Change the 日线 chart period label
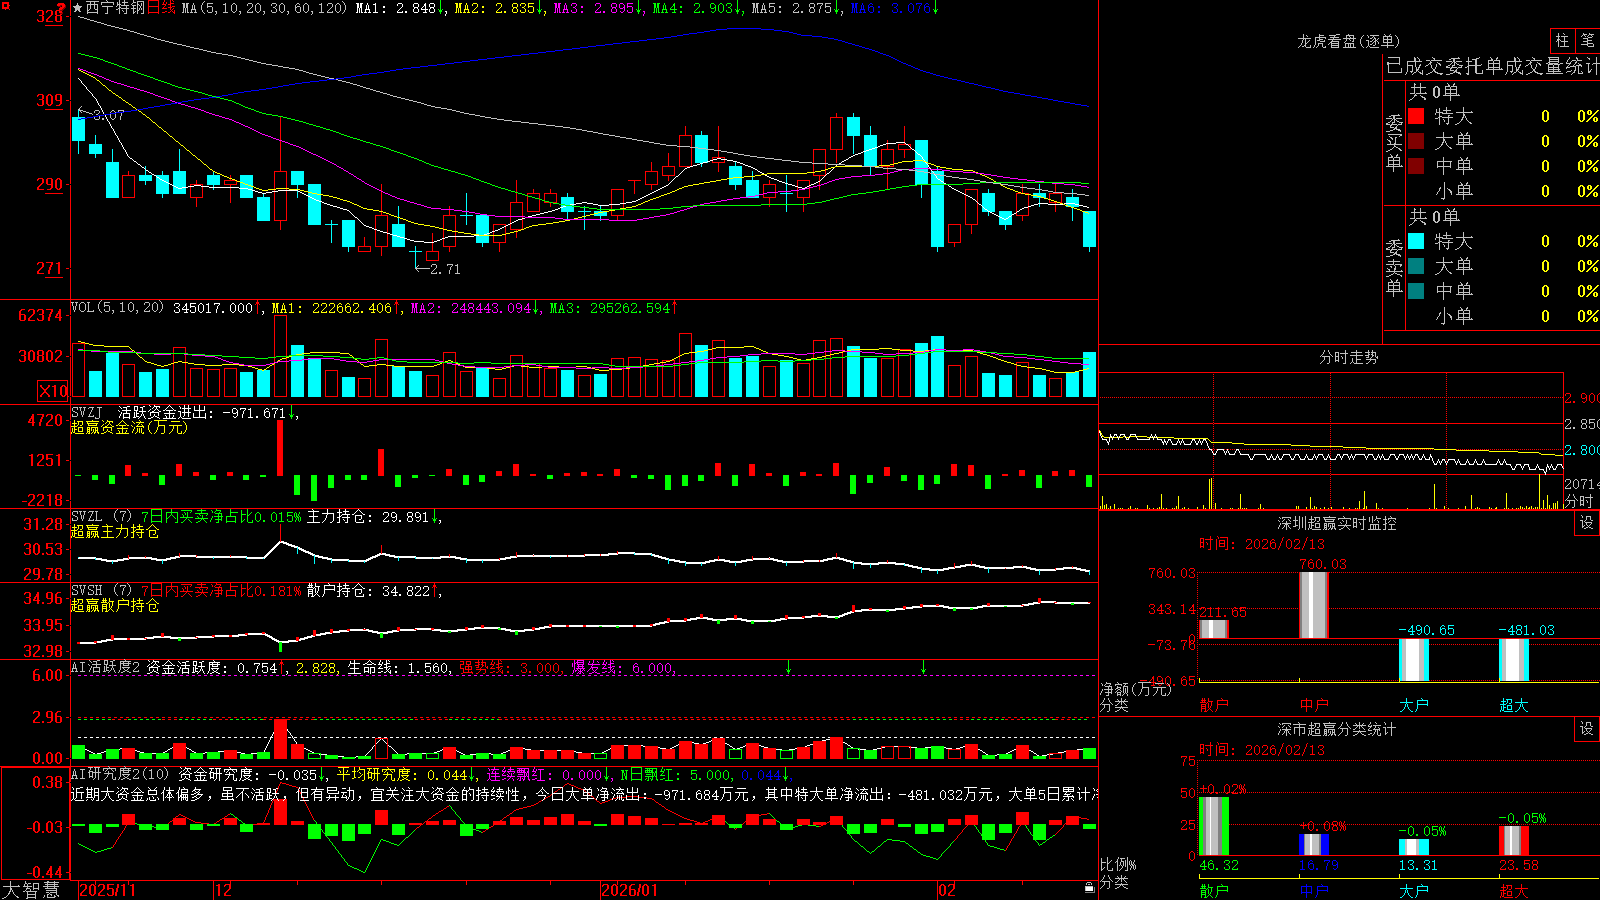The width and height of the screenshot is (1600, 900). [161, 8]
